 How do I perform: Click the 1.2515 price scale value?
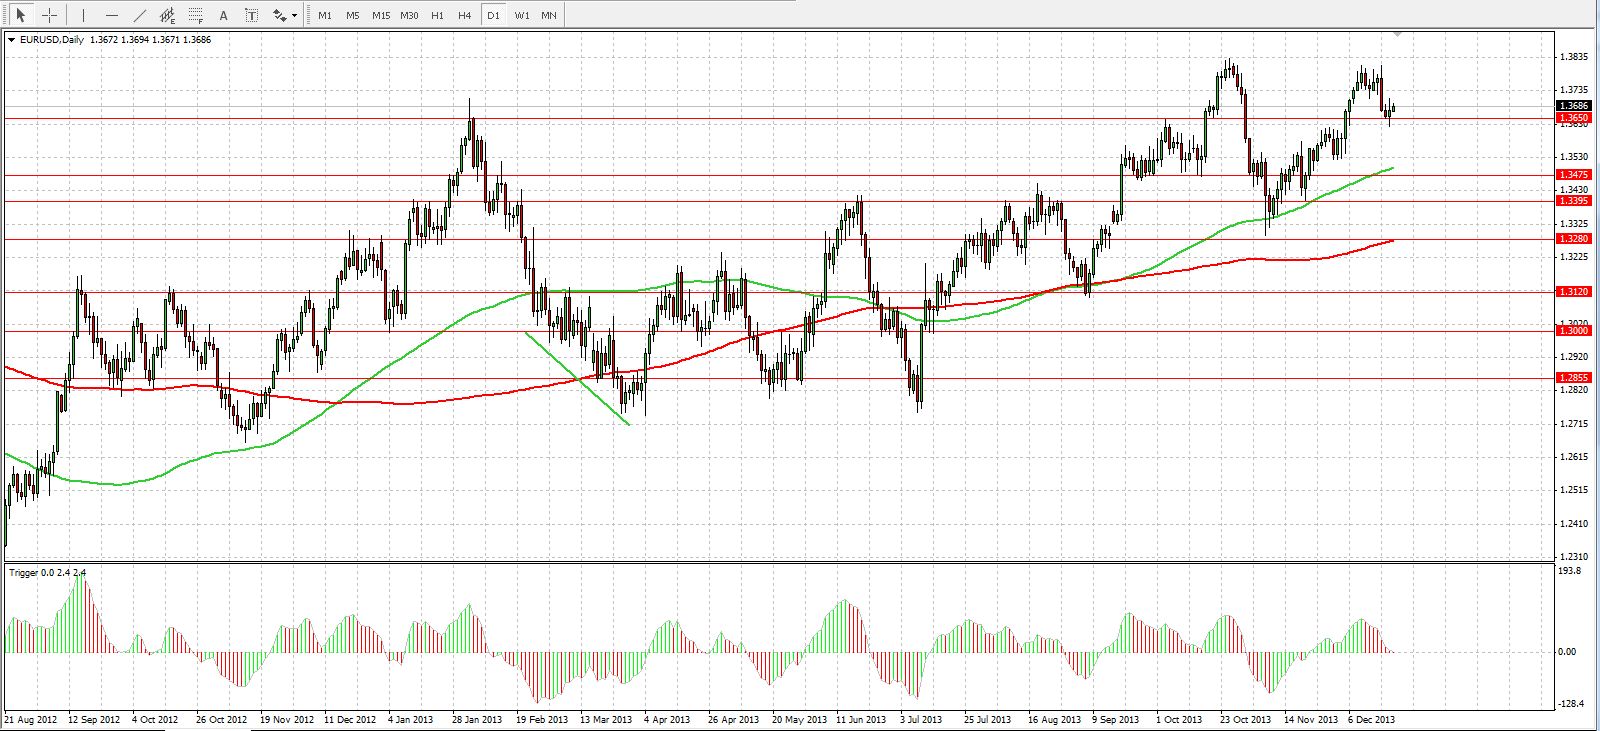1574,490
